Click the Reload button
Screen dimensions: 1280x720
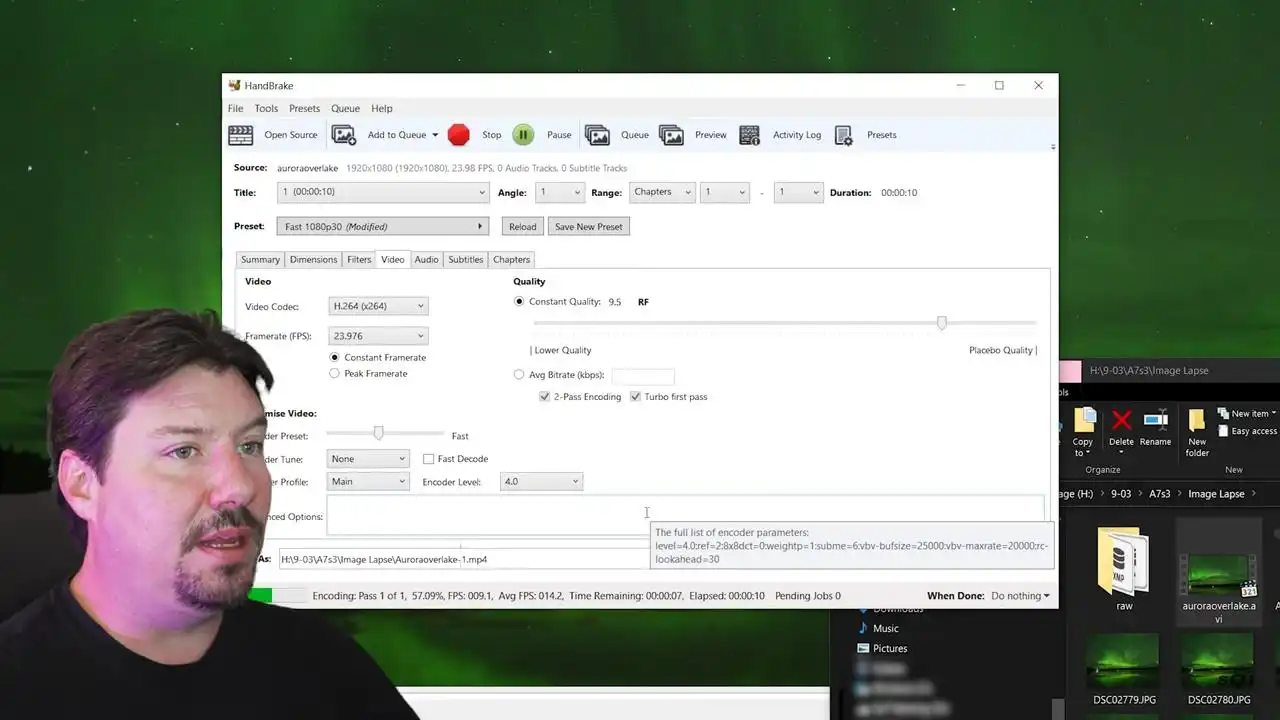pos(522,227)
